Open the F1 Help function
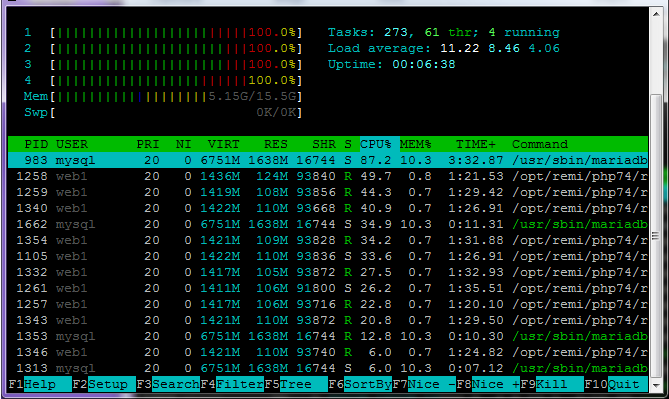669x399 pixels. (x=40, y=384)
